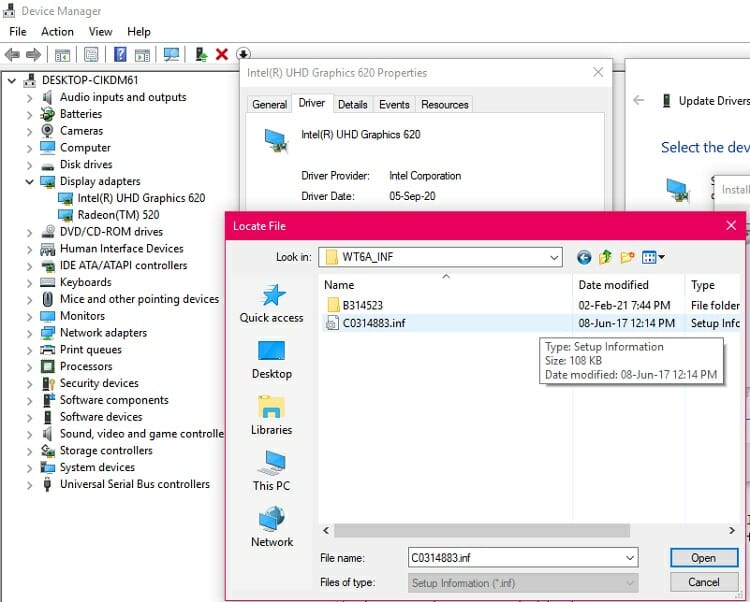
Task: Switch to the Events tab
Action: tap(394, 104)
